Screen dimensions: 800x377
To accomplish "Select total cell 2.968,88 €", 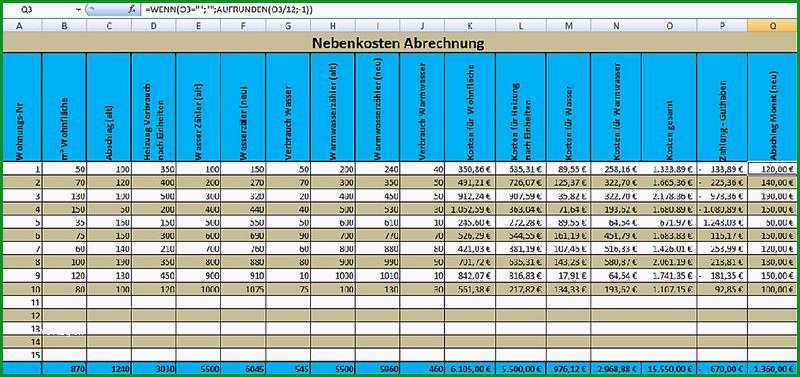I will pyautogui.click(x=616, y=368).
